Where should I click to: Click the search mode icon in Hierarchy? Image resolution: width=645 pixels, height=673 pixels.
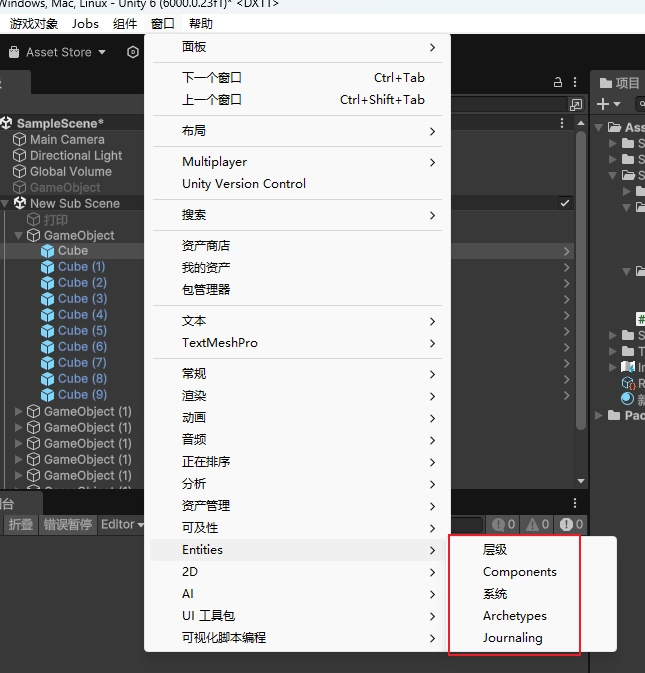pyautogui.click(x=575, y=104)
